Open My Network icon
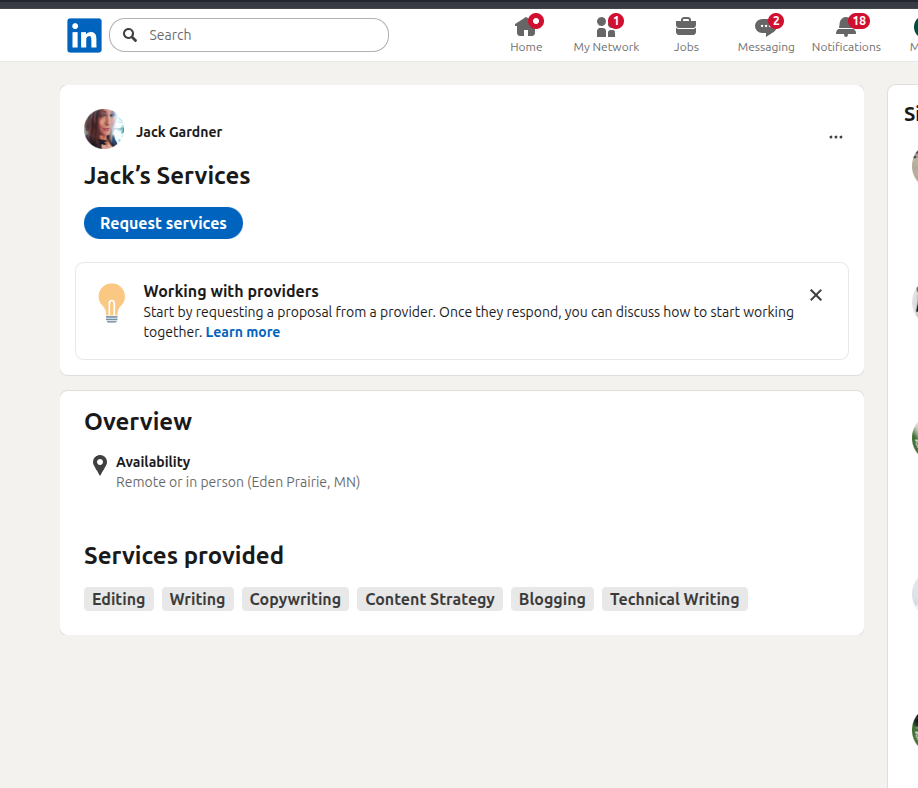 [605, 27]
